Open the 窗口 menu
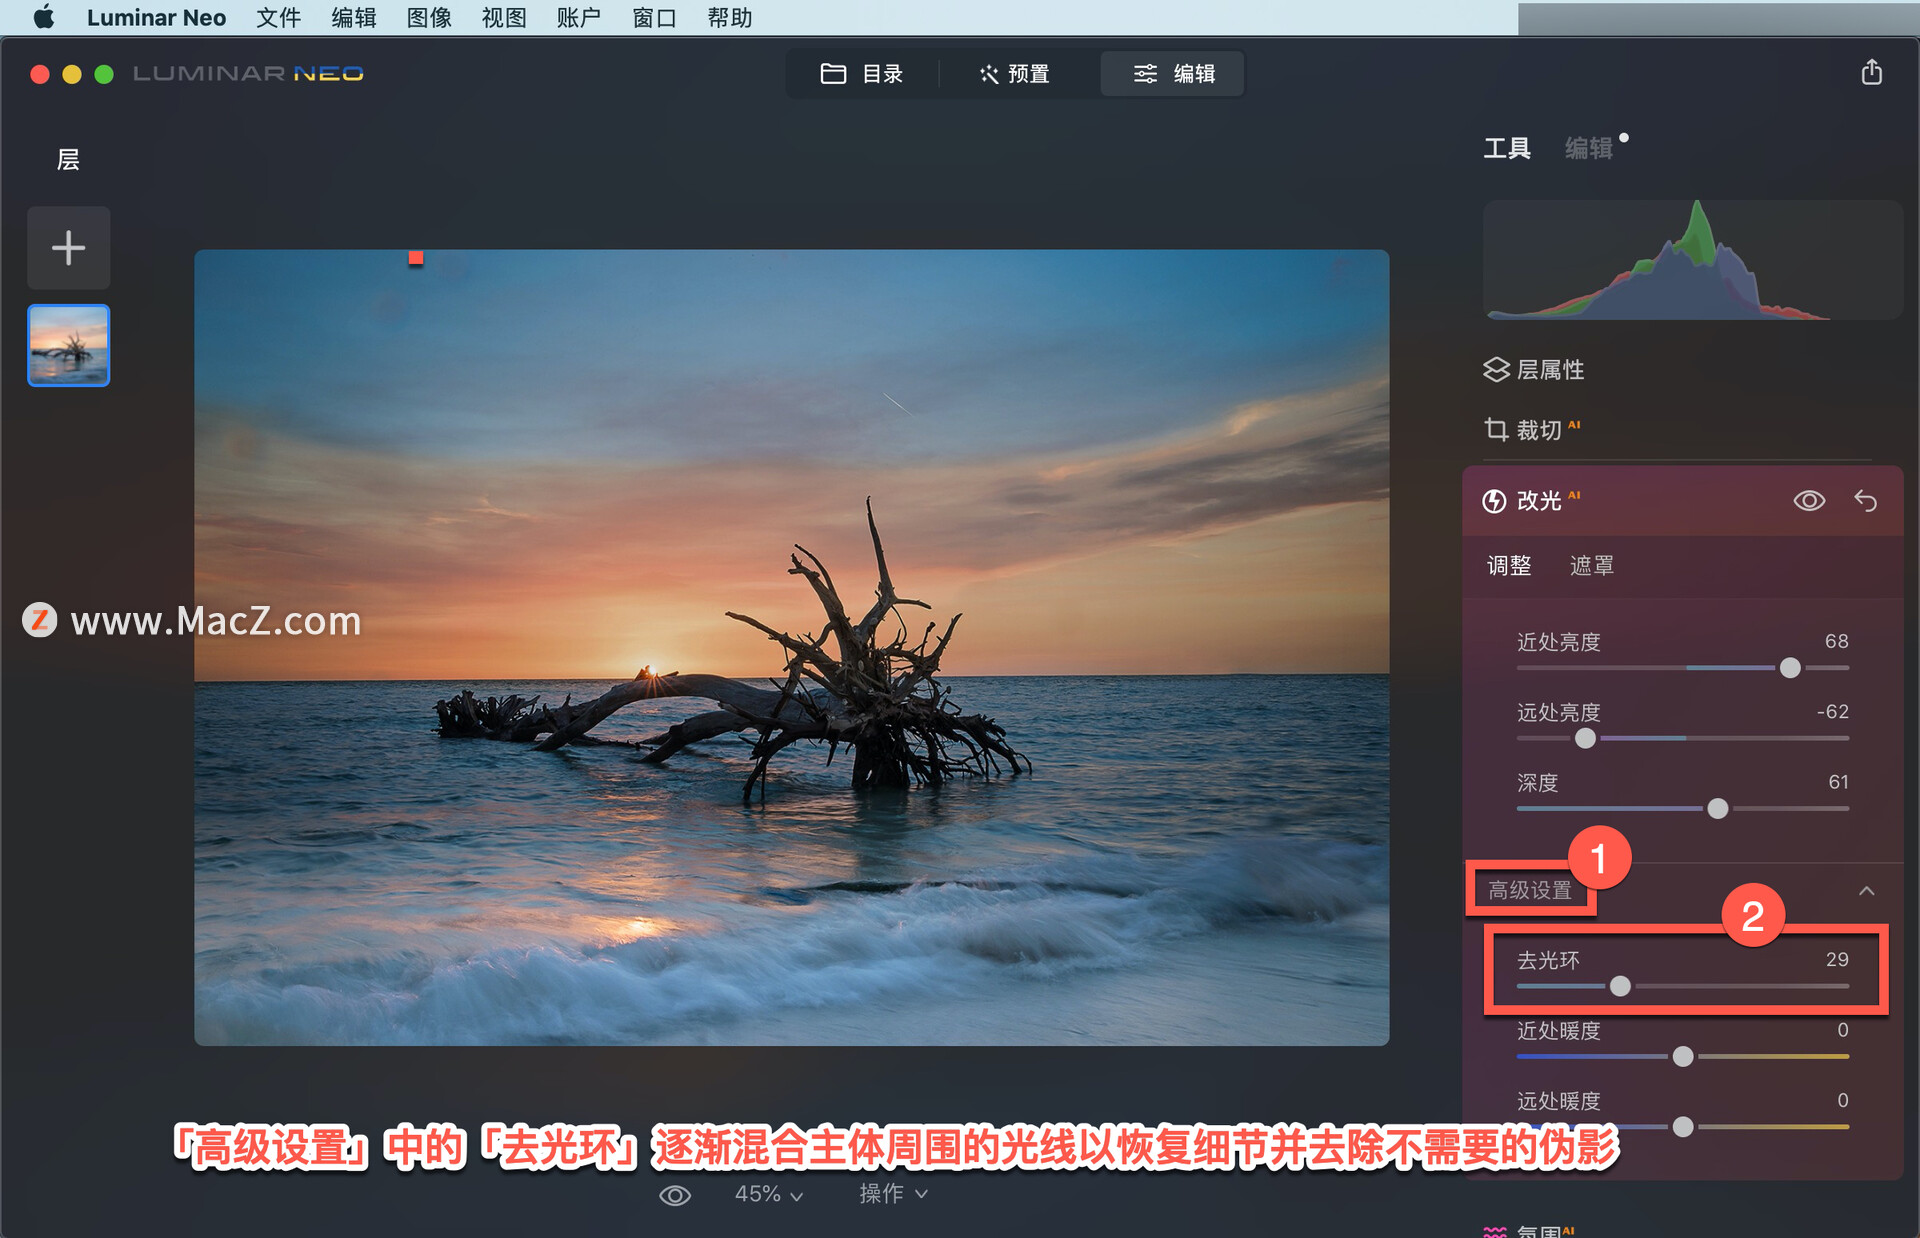1920x1238 pixels. tap(654, 17)
